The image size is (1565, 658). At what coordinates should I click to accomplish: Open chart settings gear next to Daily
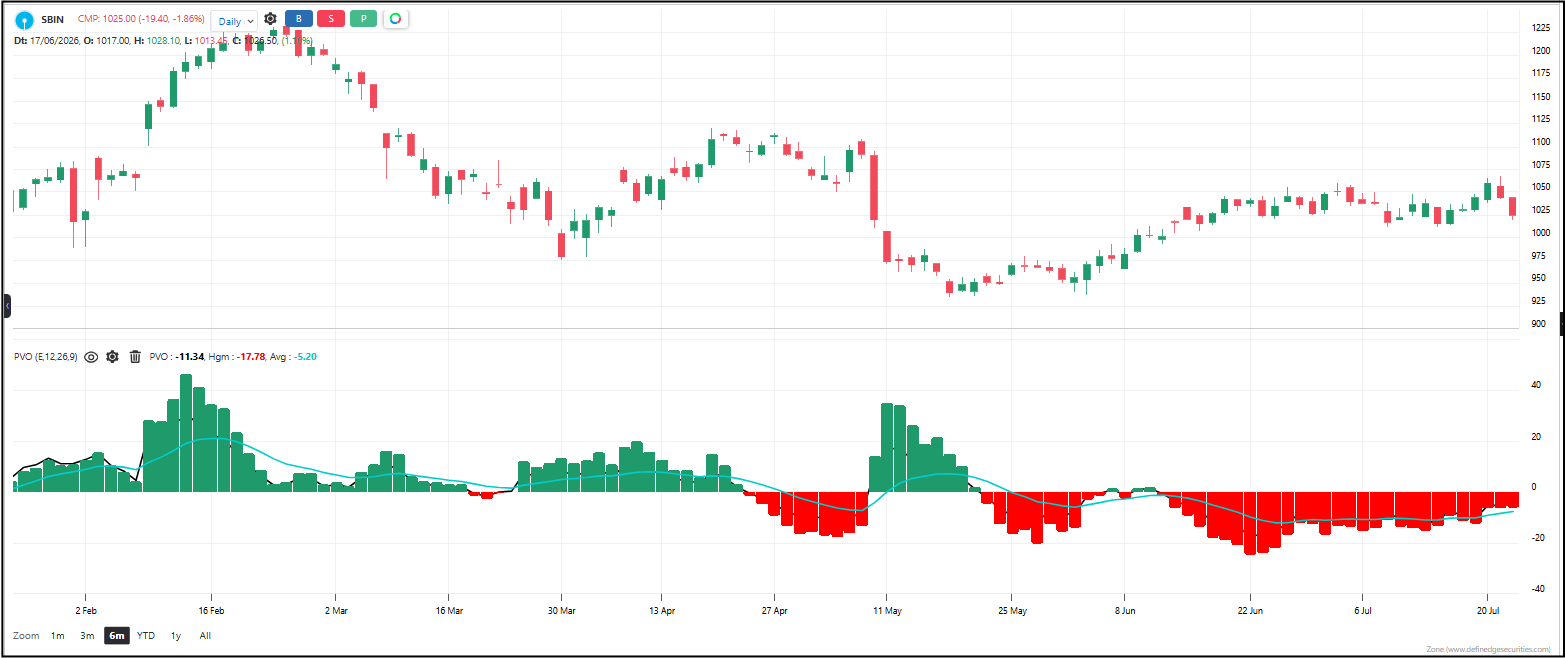coord(270,19)
